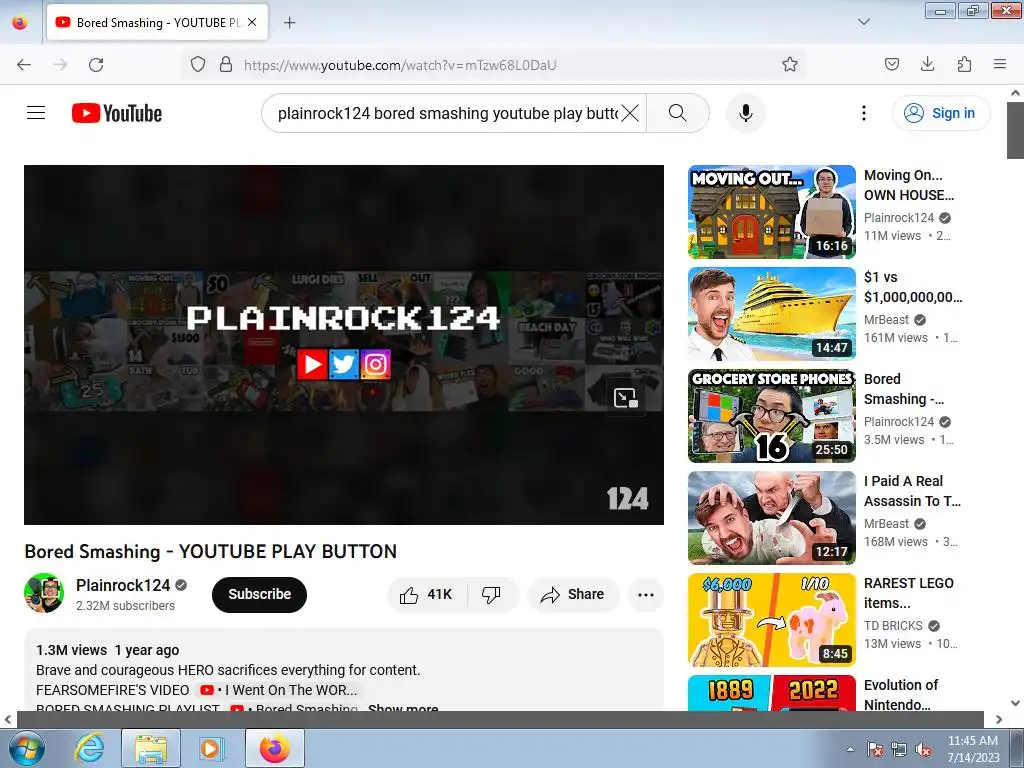Screen dimensions: 1024x768
Task: Click the Sign in button
Action: pos(940,113)
